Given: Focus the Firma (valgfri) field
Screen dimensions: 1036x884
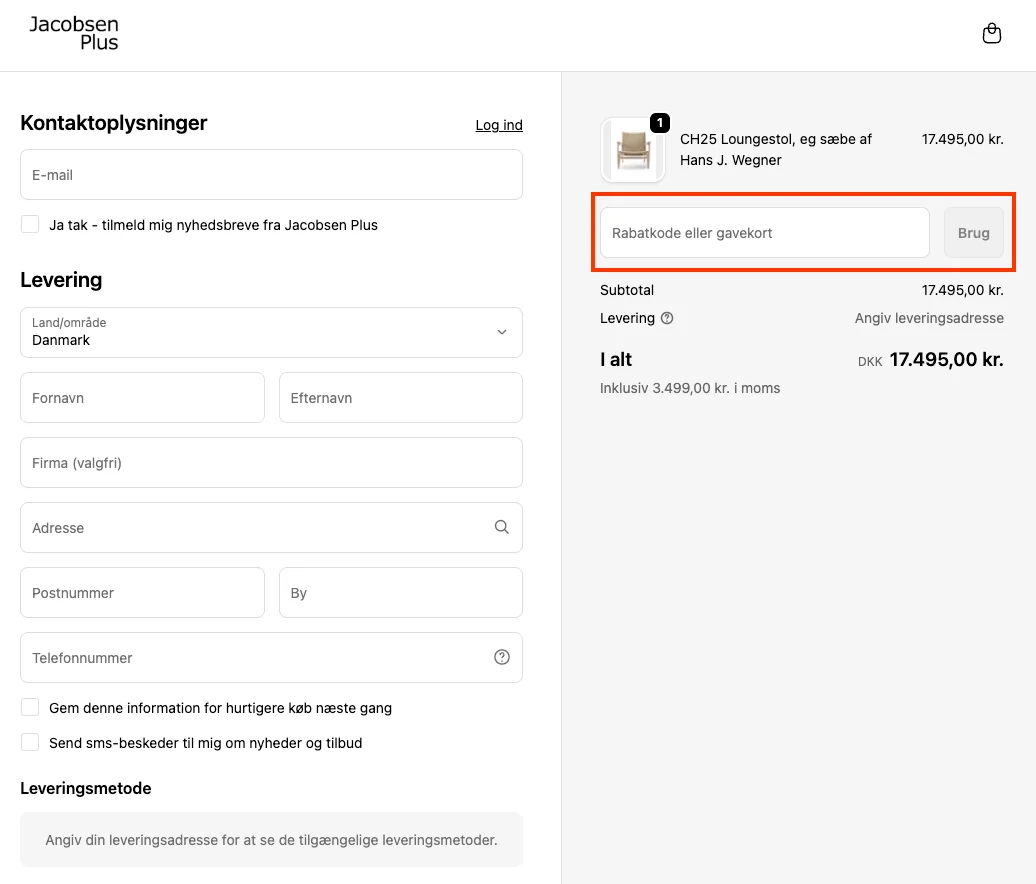Looking at the screenshot, I should [271, 463].
